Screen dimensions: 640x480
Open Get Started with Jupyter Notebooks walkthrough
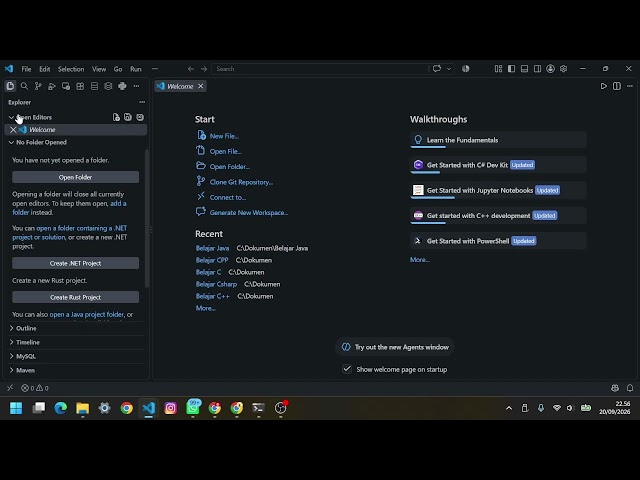(x=498, y=190)
